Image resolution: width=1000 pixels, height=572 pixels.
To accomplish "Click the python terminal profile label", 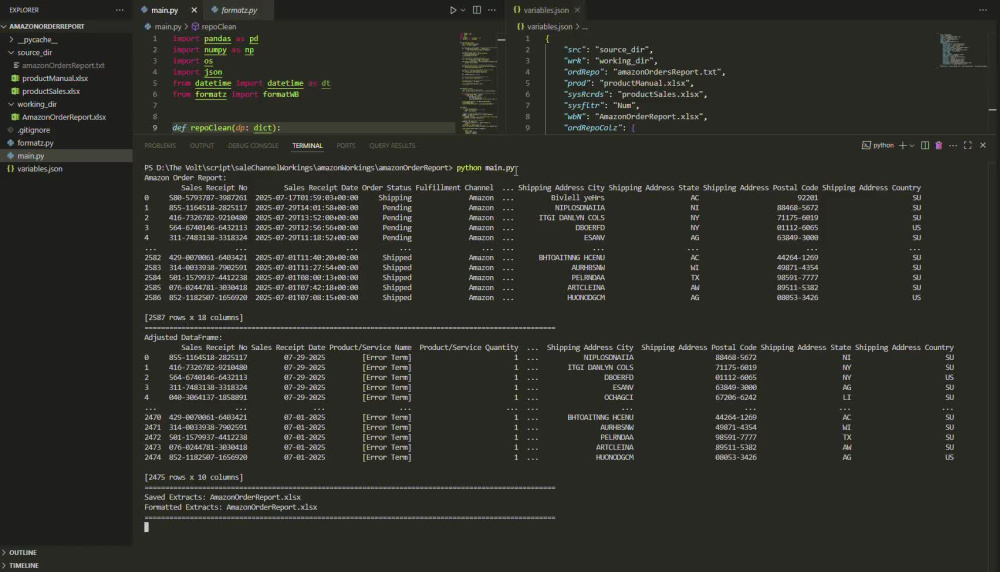I will tap(878, 145).
